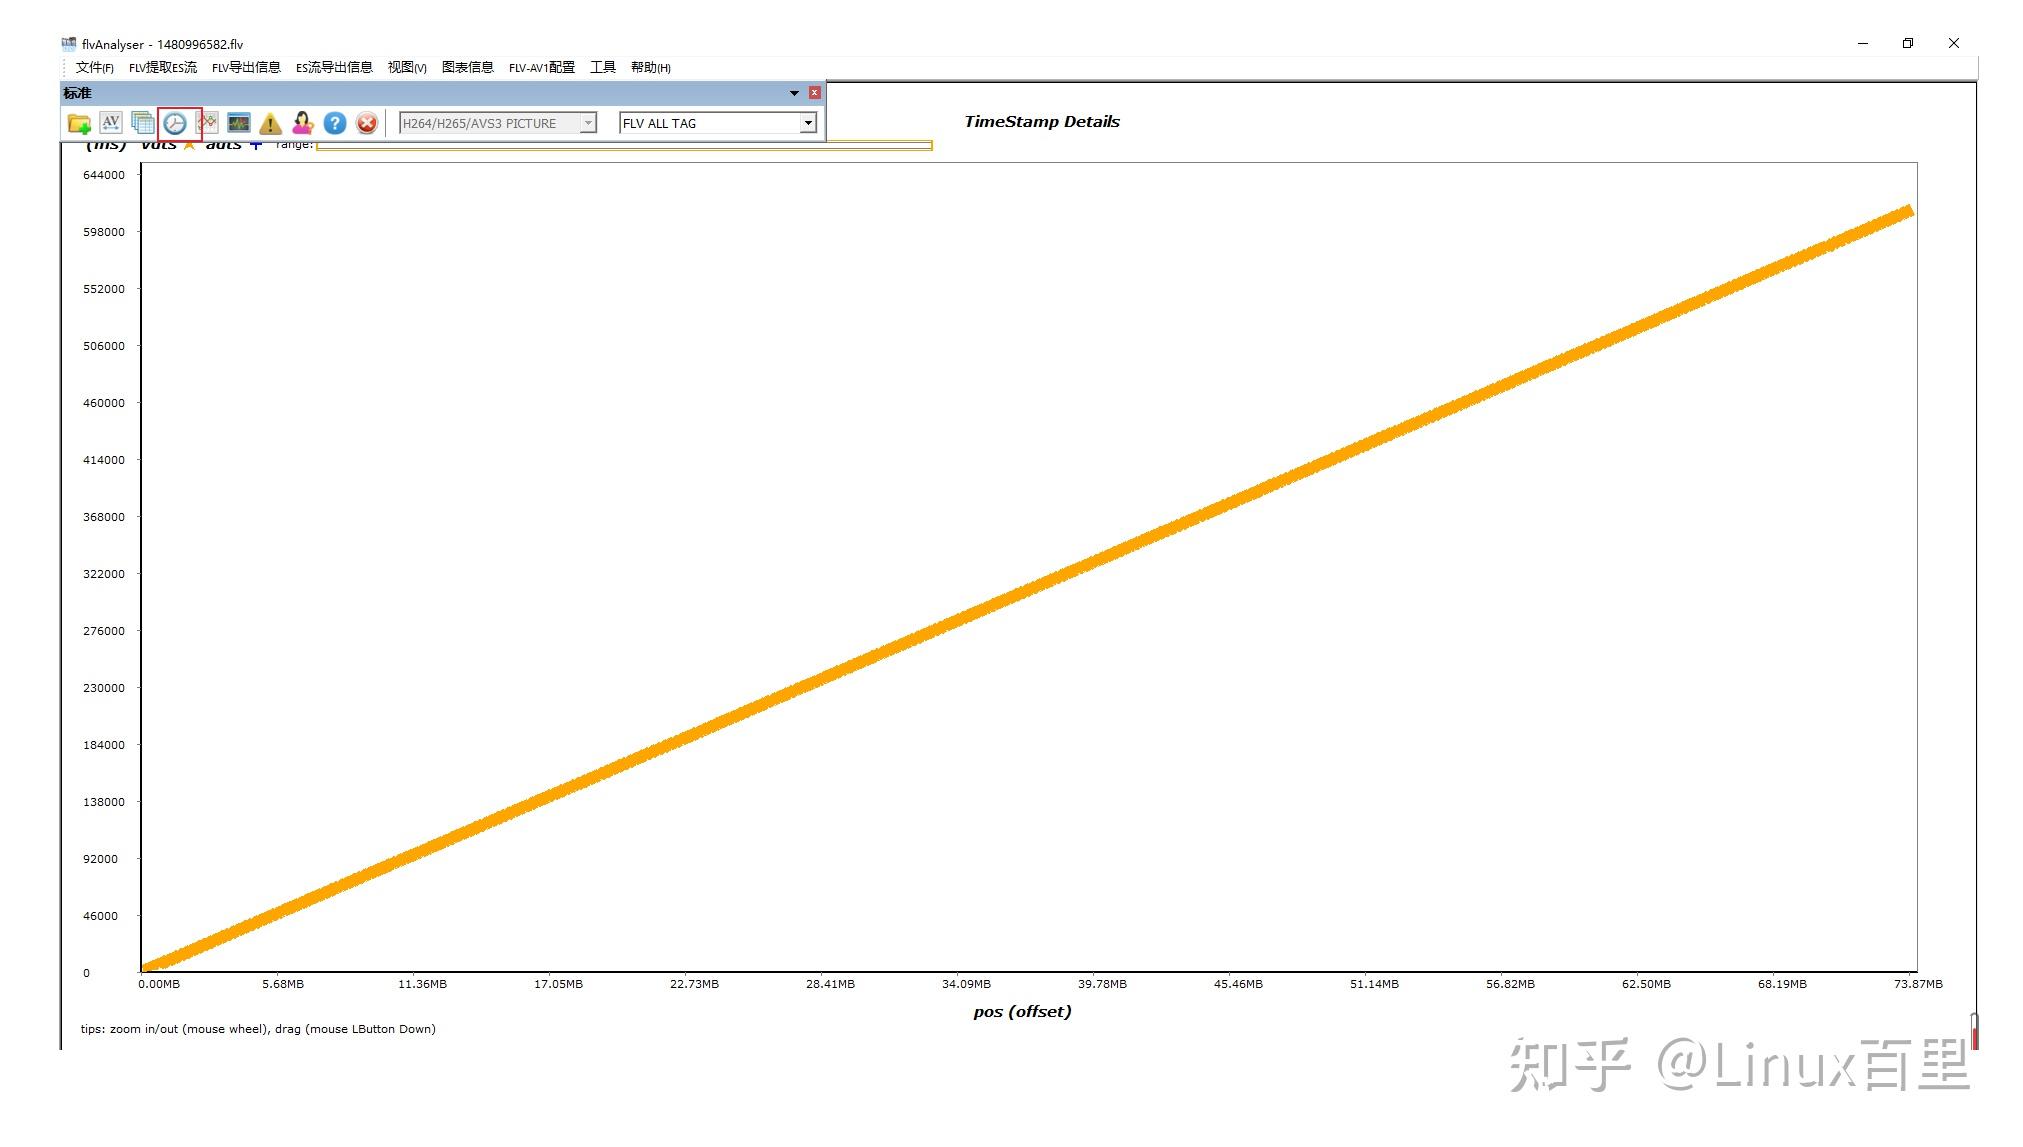The width and height of the screenshot is (2023, 1147).
Task: Open the 文件(F) menu
Action: pos(95,67)
